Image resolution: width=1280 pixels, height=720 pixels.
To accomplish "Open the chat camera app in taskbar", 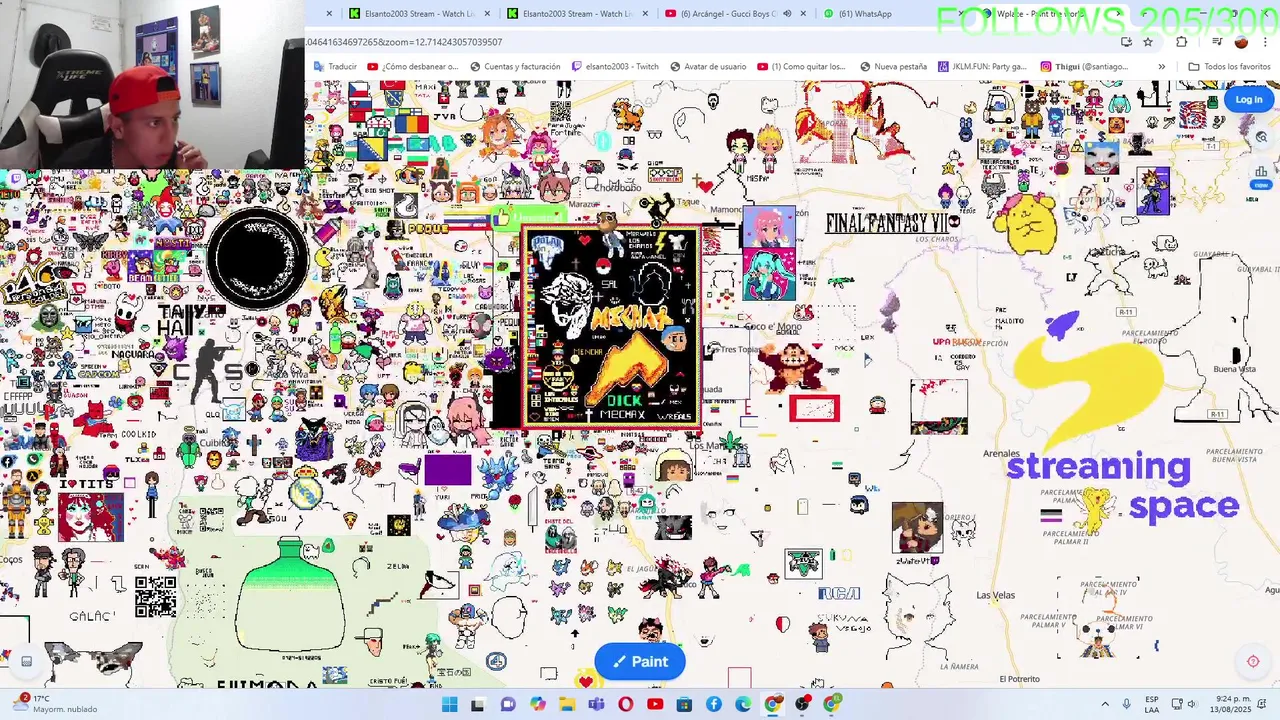I will pyautogui.click(x=508, y=705).
